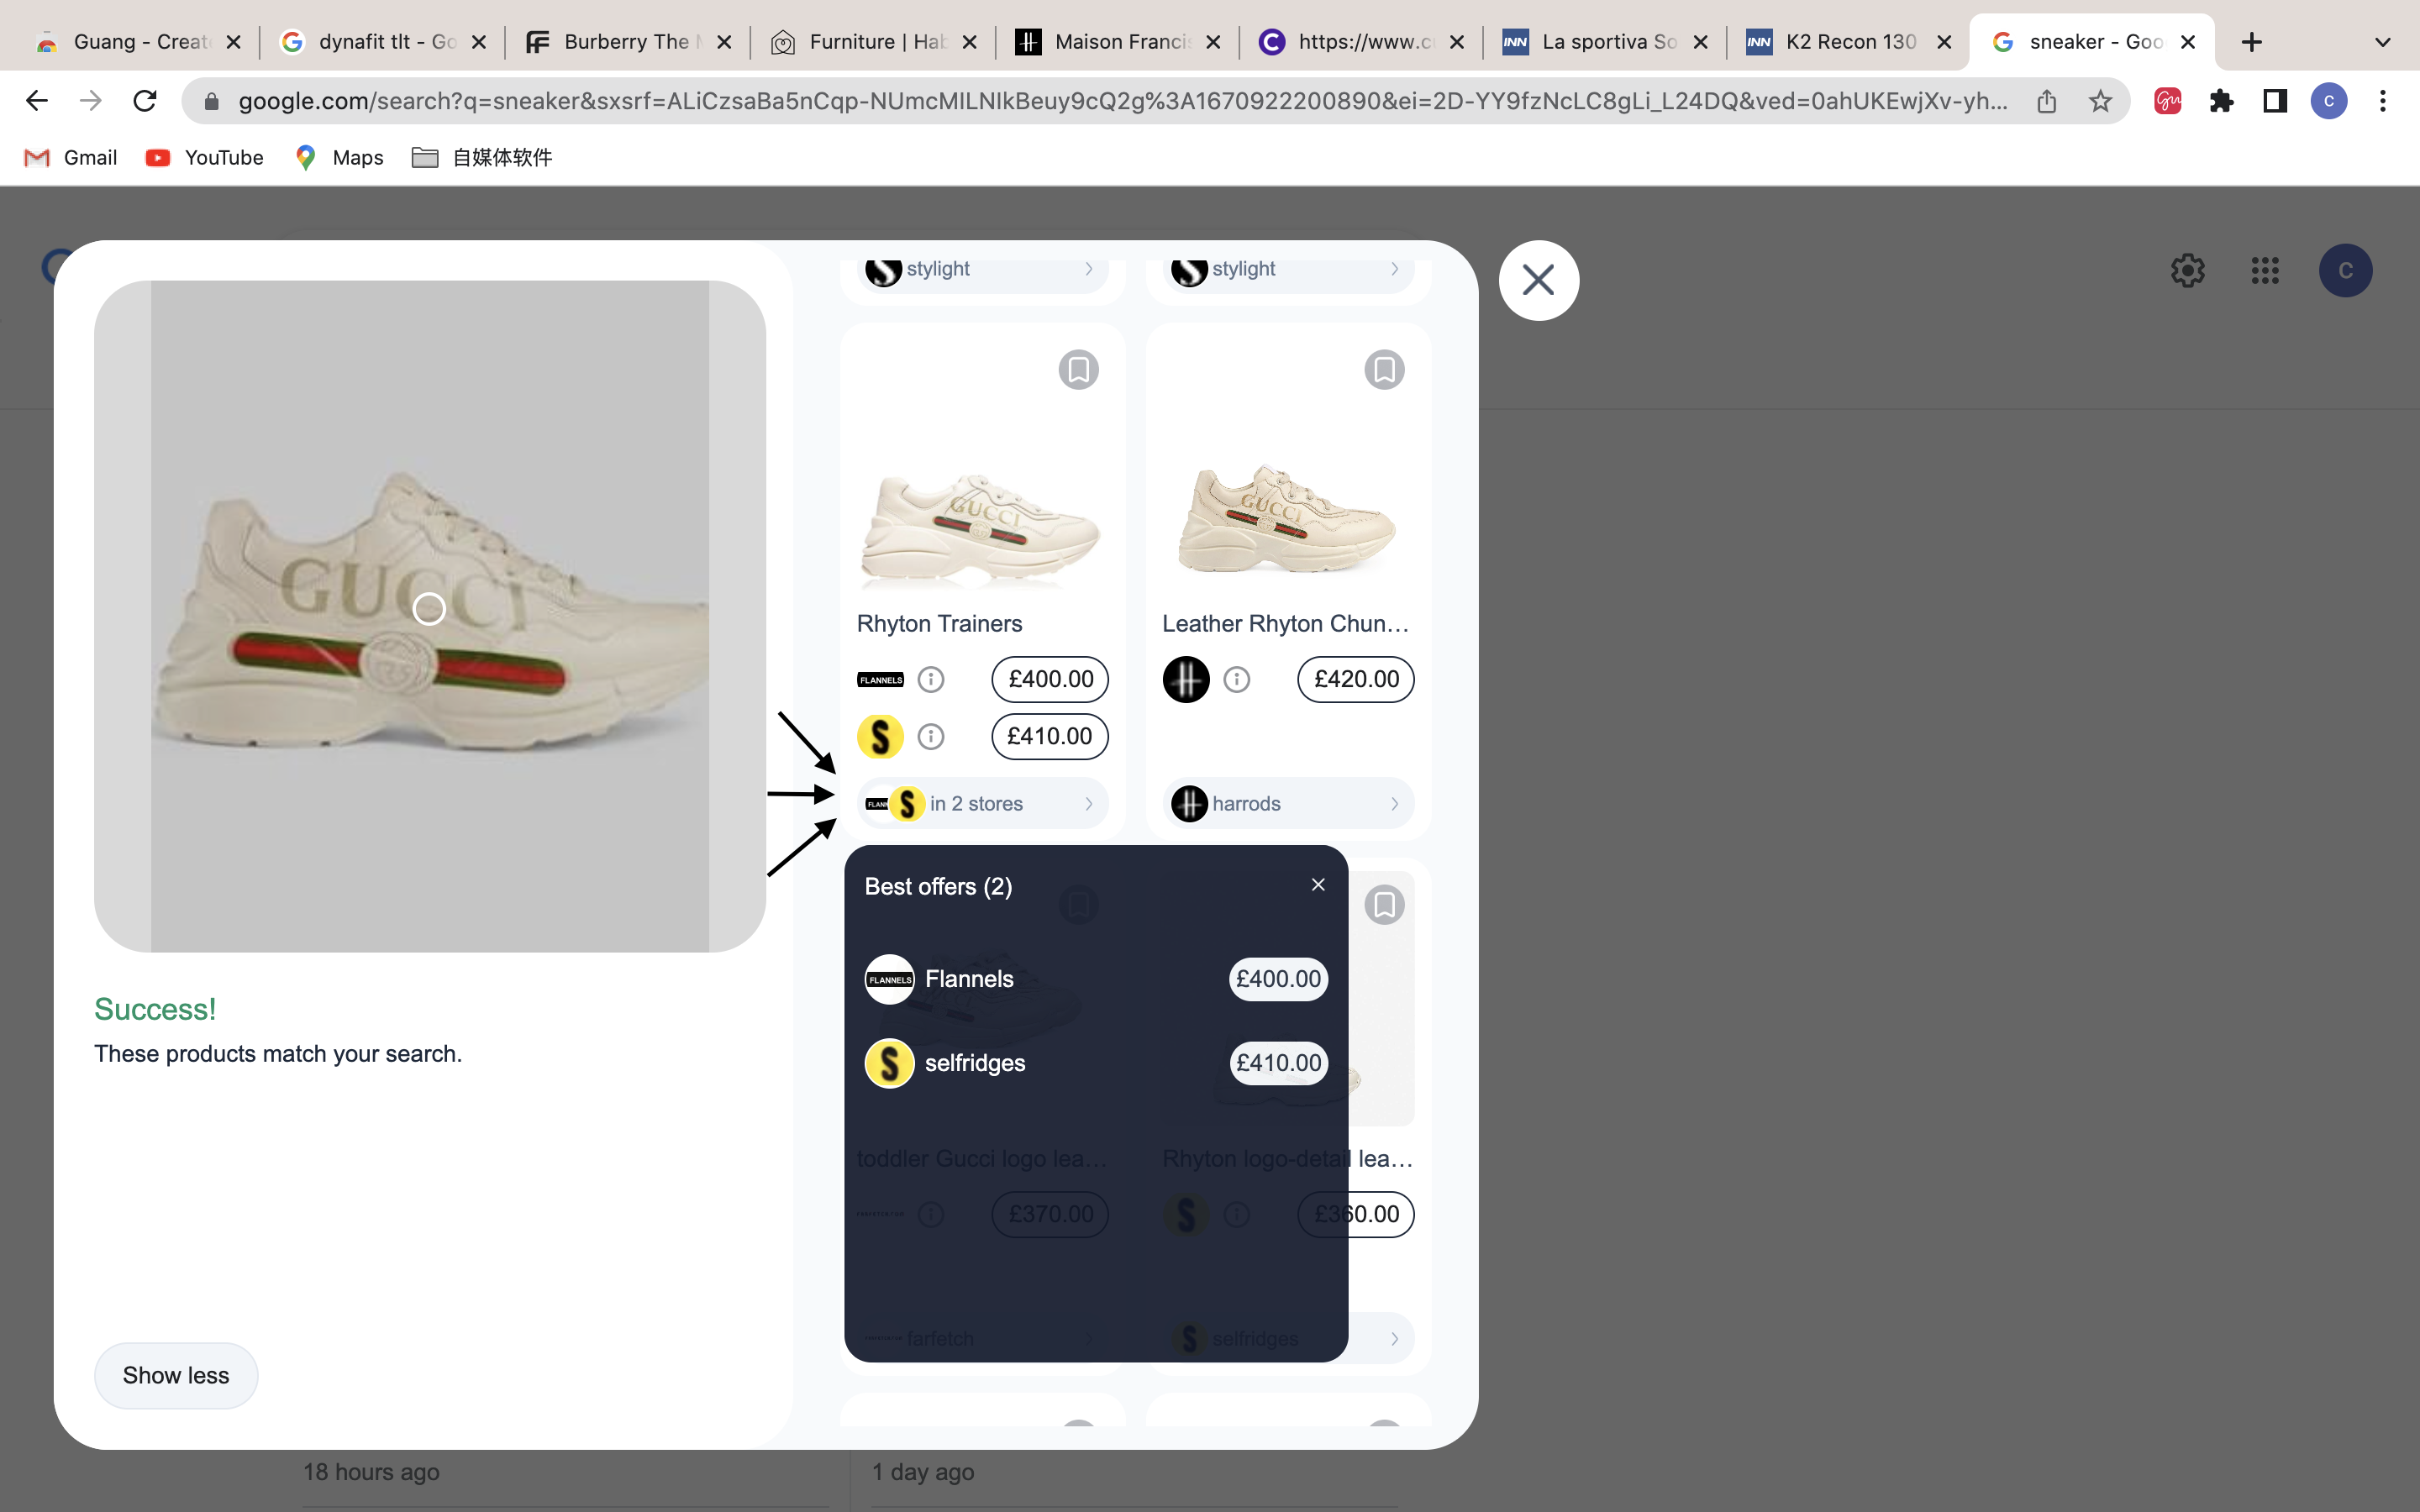Open the Extensions puzzle menu
This screenshot has height=1512, width=2420.
tap(2221, 101)
